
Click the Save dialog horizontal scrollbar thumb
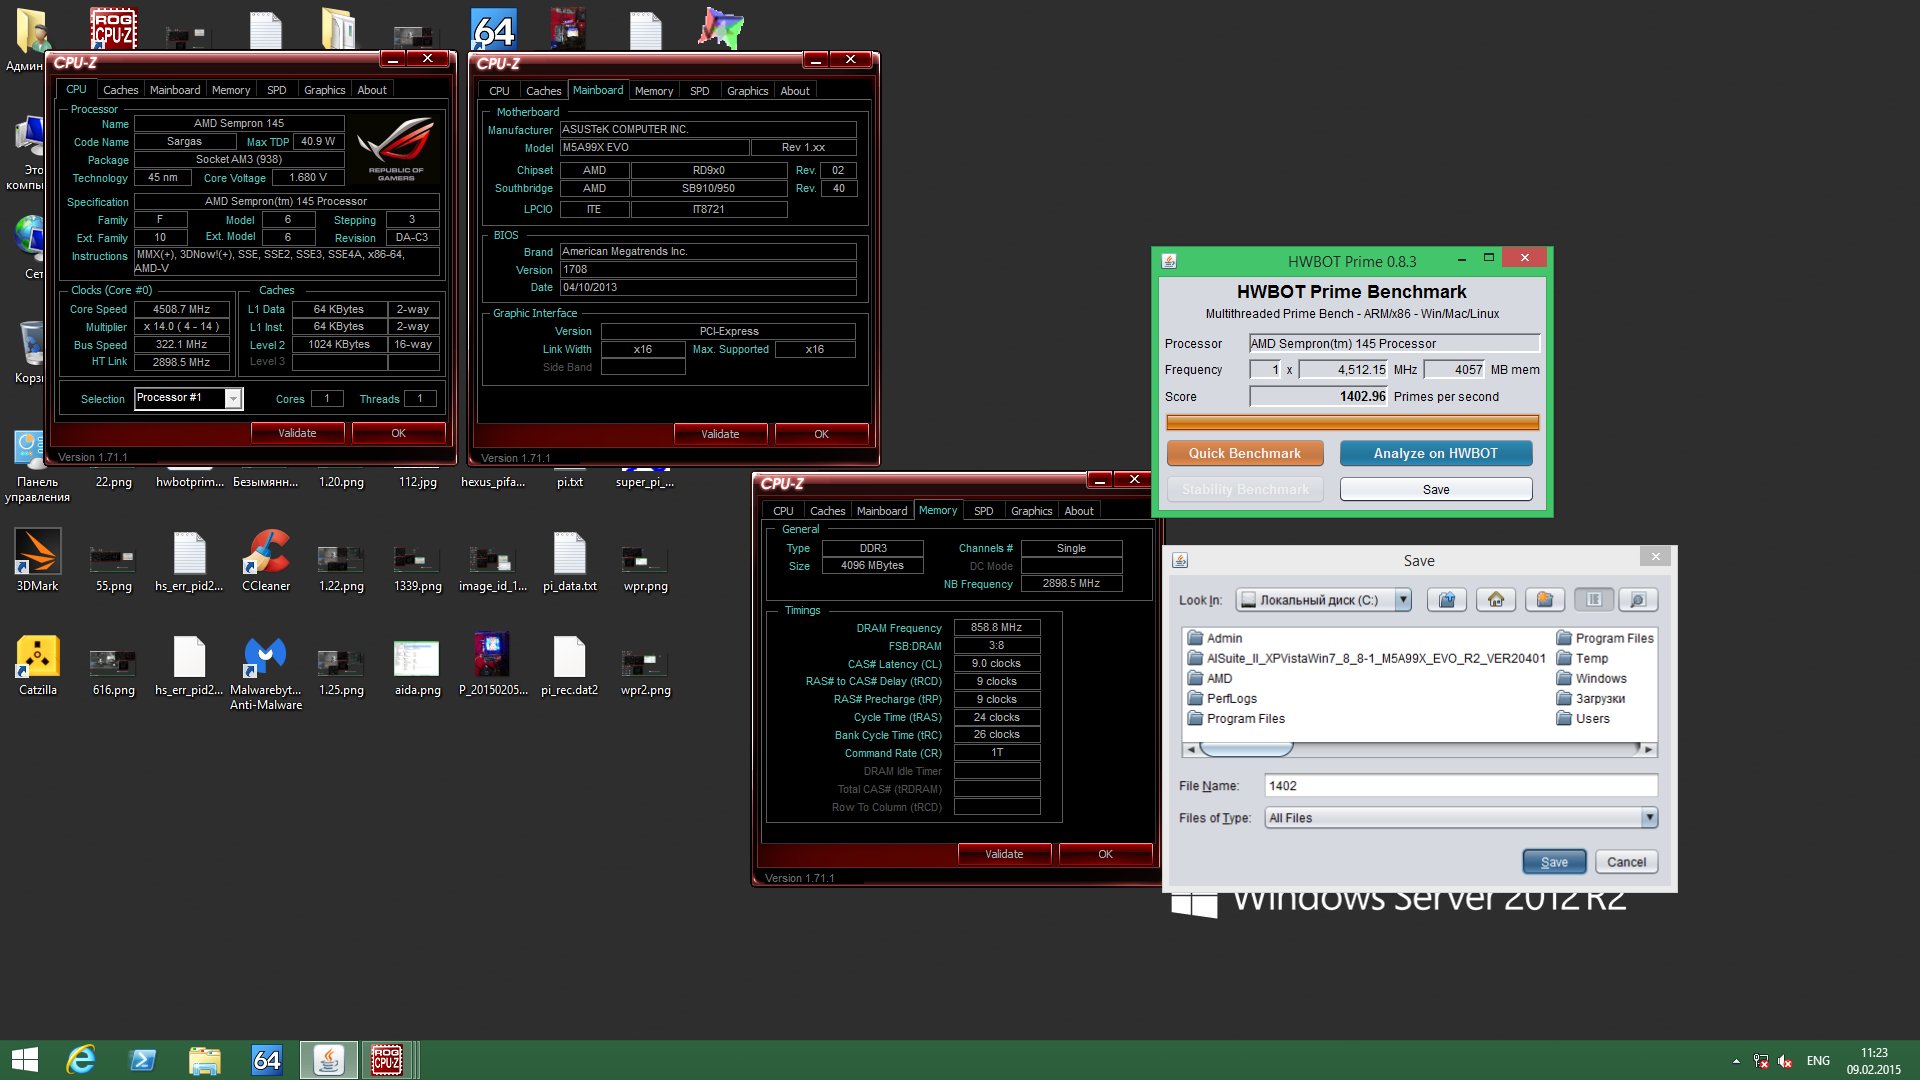(x=1246, y=749)
